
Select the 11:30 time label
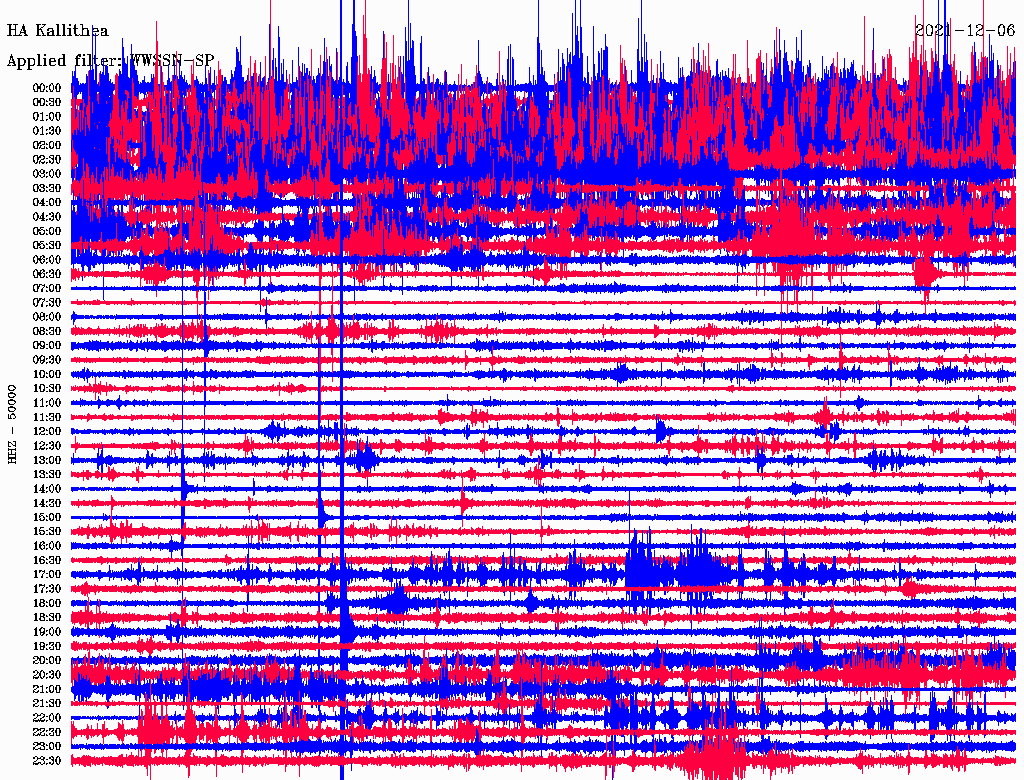47,417
